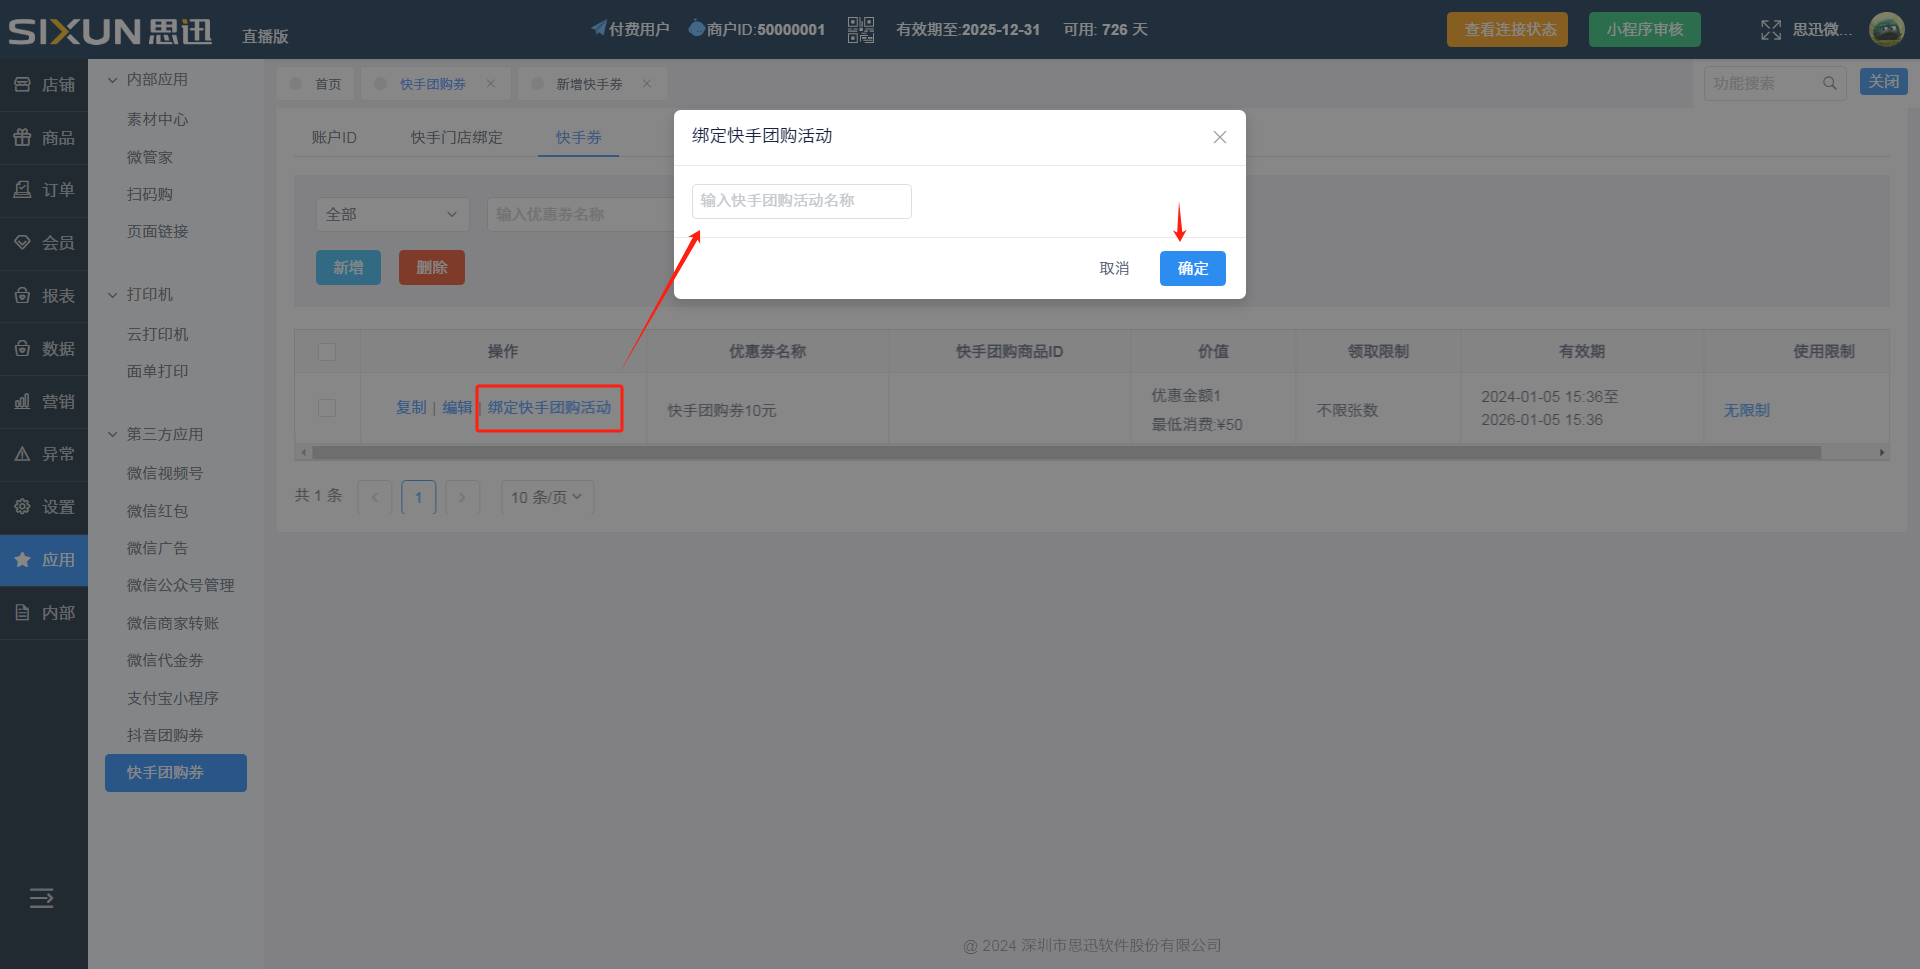Open 素材中心 in the sidebar tree
1920x969 pixels.
[157, 119]
